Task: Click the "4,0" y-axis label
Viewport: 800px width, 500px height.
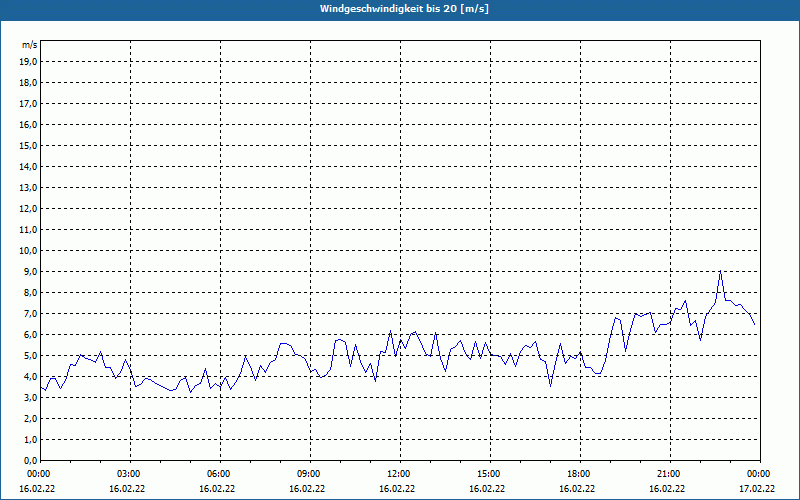Action: 31,377
